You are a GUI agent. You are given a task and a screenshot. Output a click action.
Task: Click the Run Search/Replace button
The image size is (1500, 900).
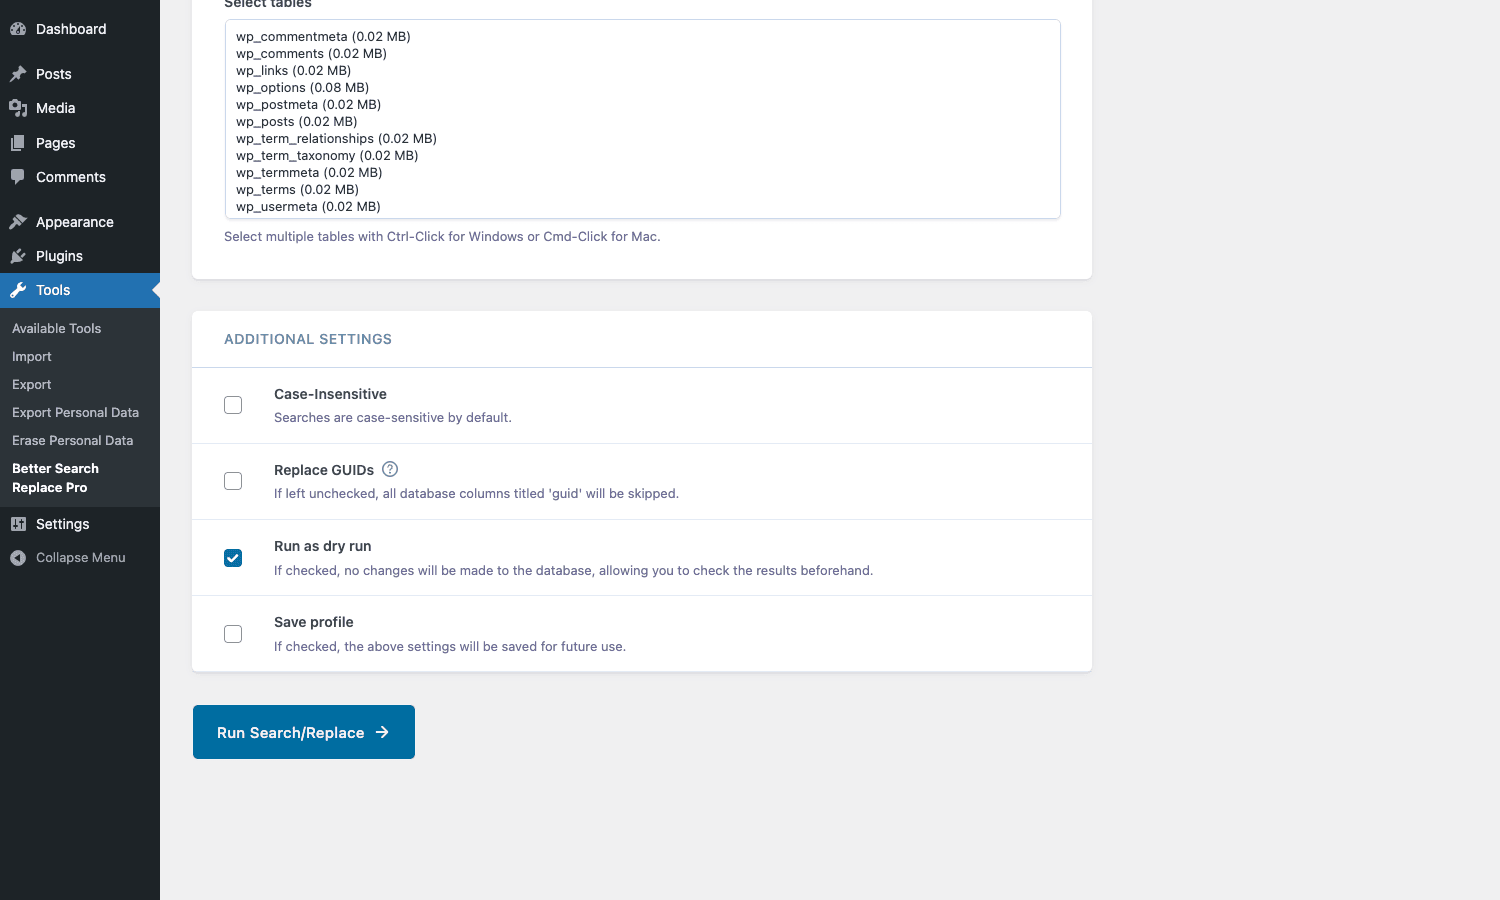304,732
